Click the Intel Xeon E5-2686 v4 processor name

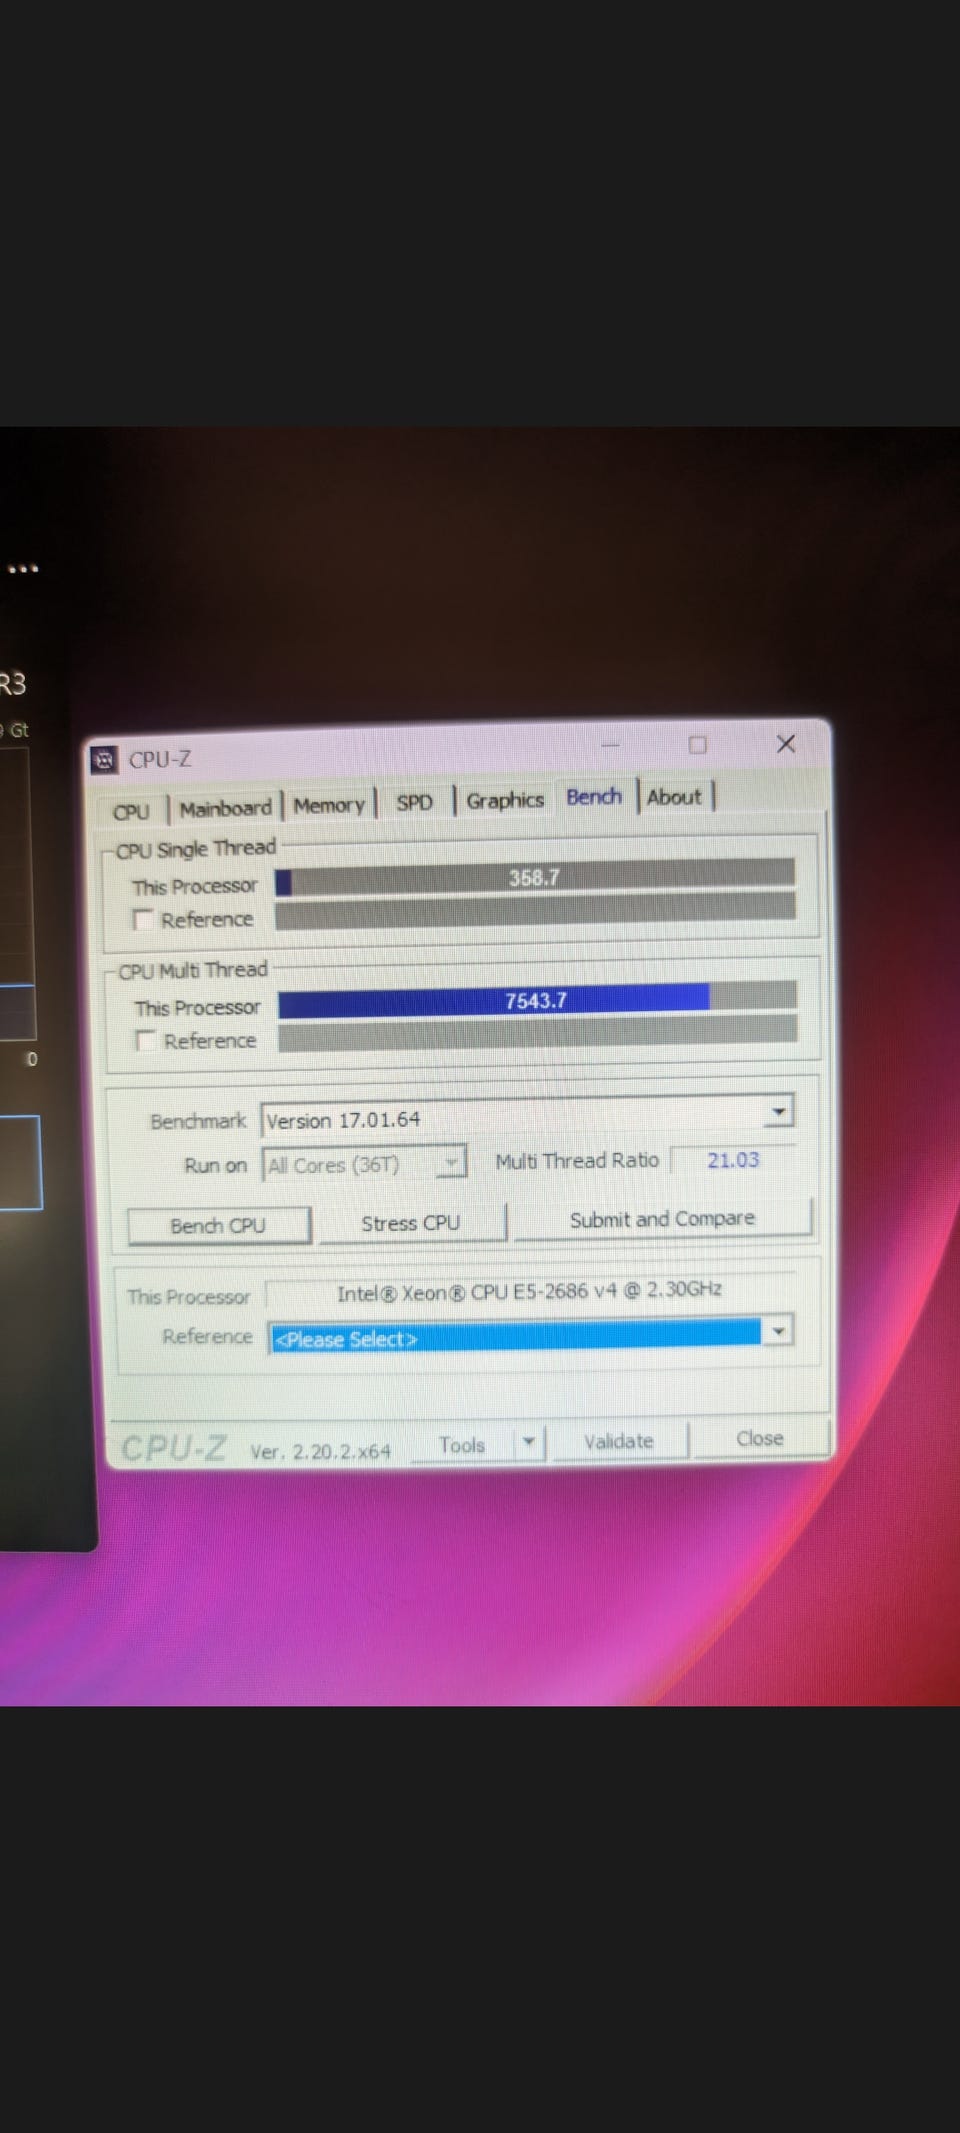click(529, 1290)
